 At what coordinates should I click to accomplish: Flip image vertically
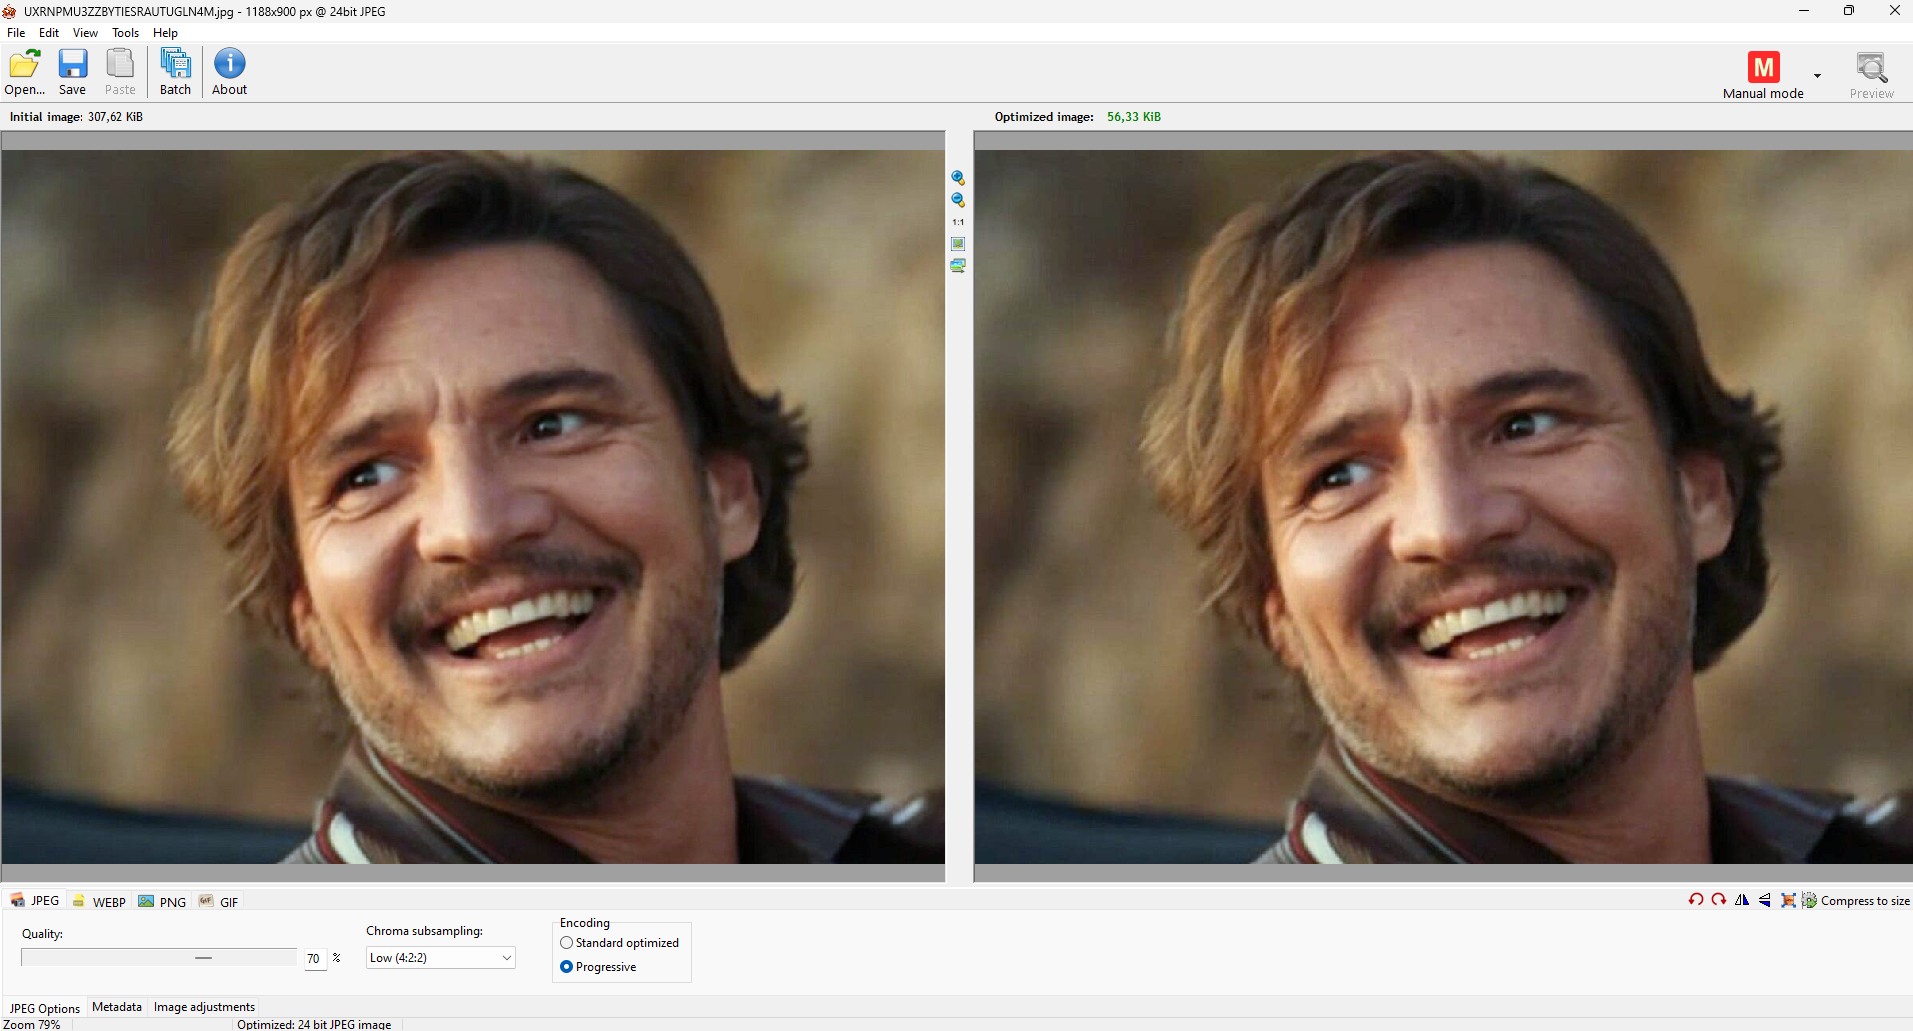click(x=1765, y=900)
